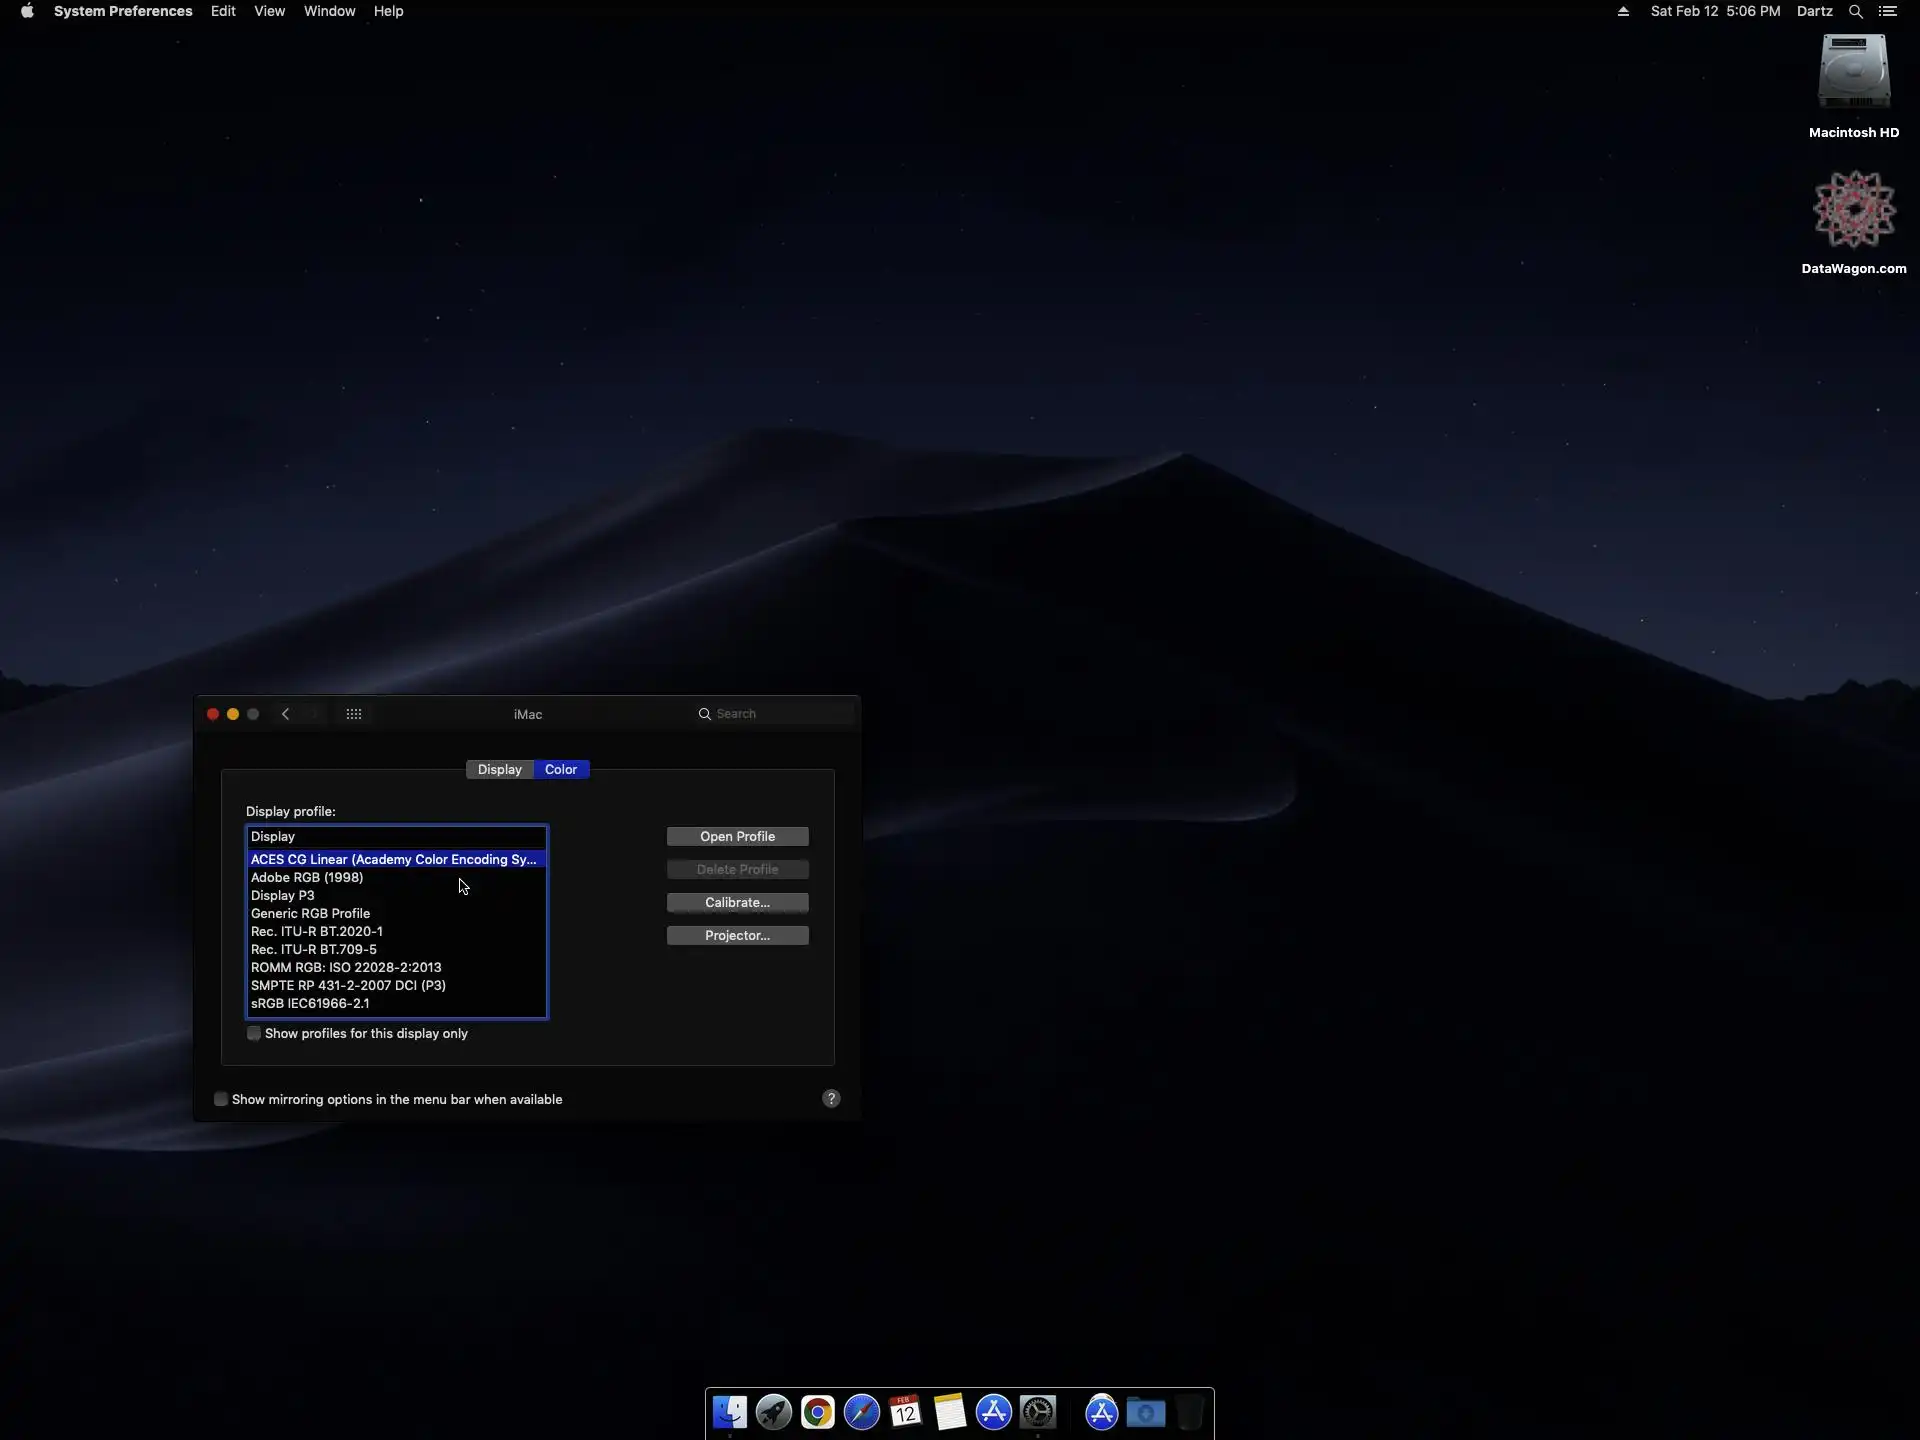Switch to the Display tab

499,770
